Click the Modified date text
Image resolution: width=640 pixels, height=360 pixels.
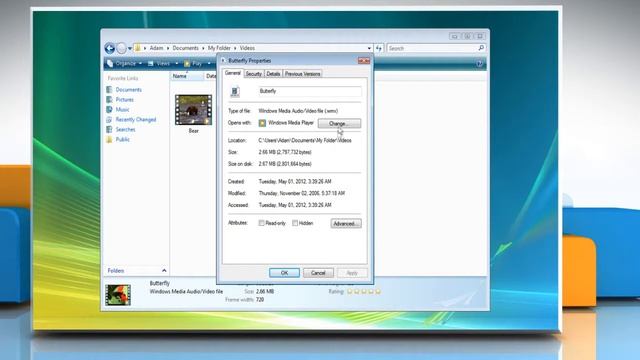[302, 193]
